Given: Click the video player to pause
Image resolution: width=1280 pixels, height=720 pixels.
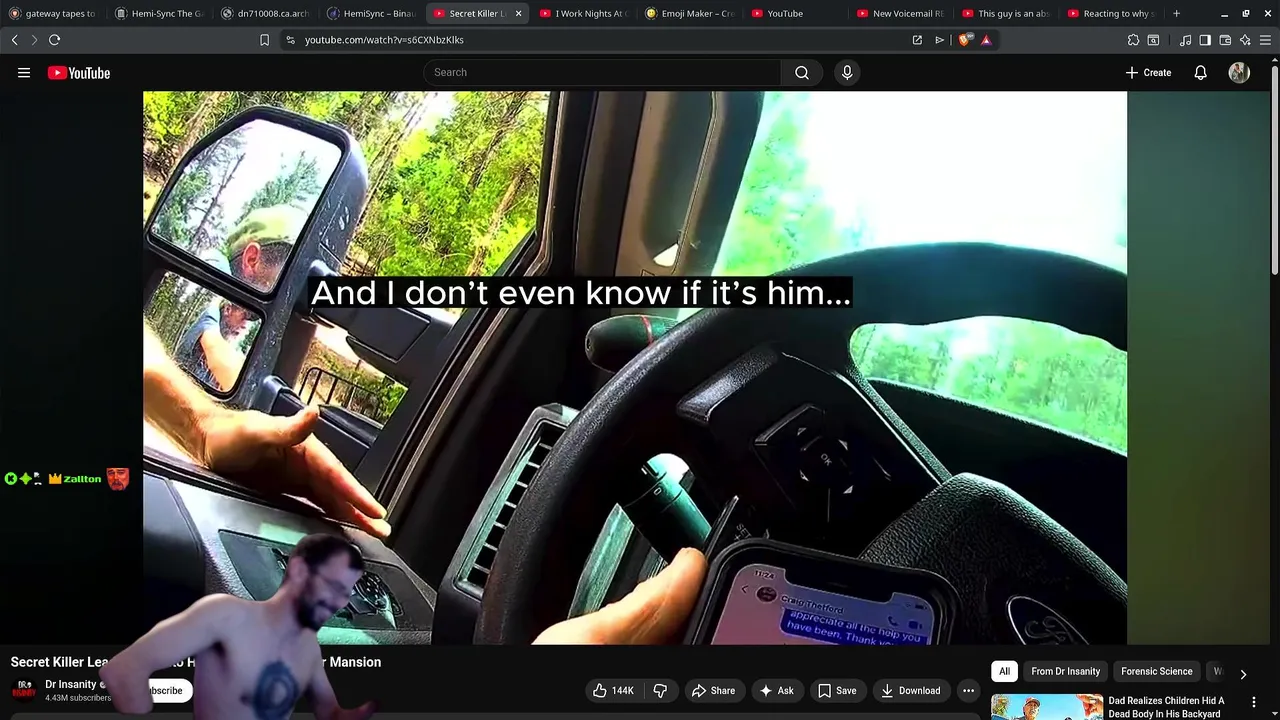Looking at the screenshot, I should (635, 368).
